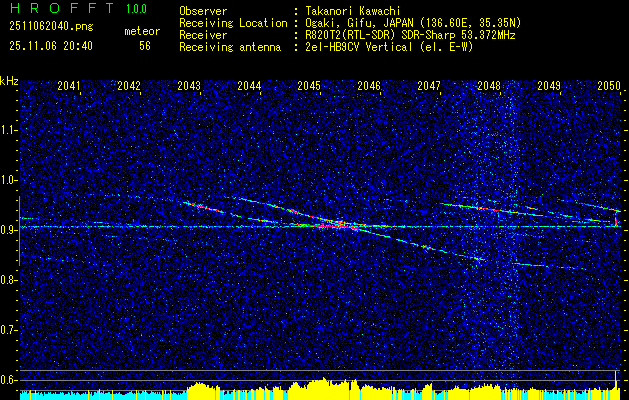Click the 0.6 frequency axis label
The height and width of the screenshot is (400, 629).
coord(8,380)
